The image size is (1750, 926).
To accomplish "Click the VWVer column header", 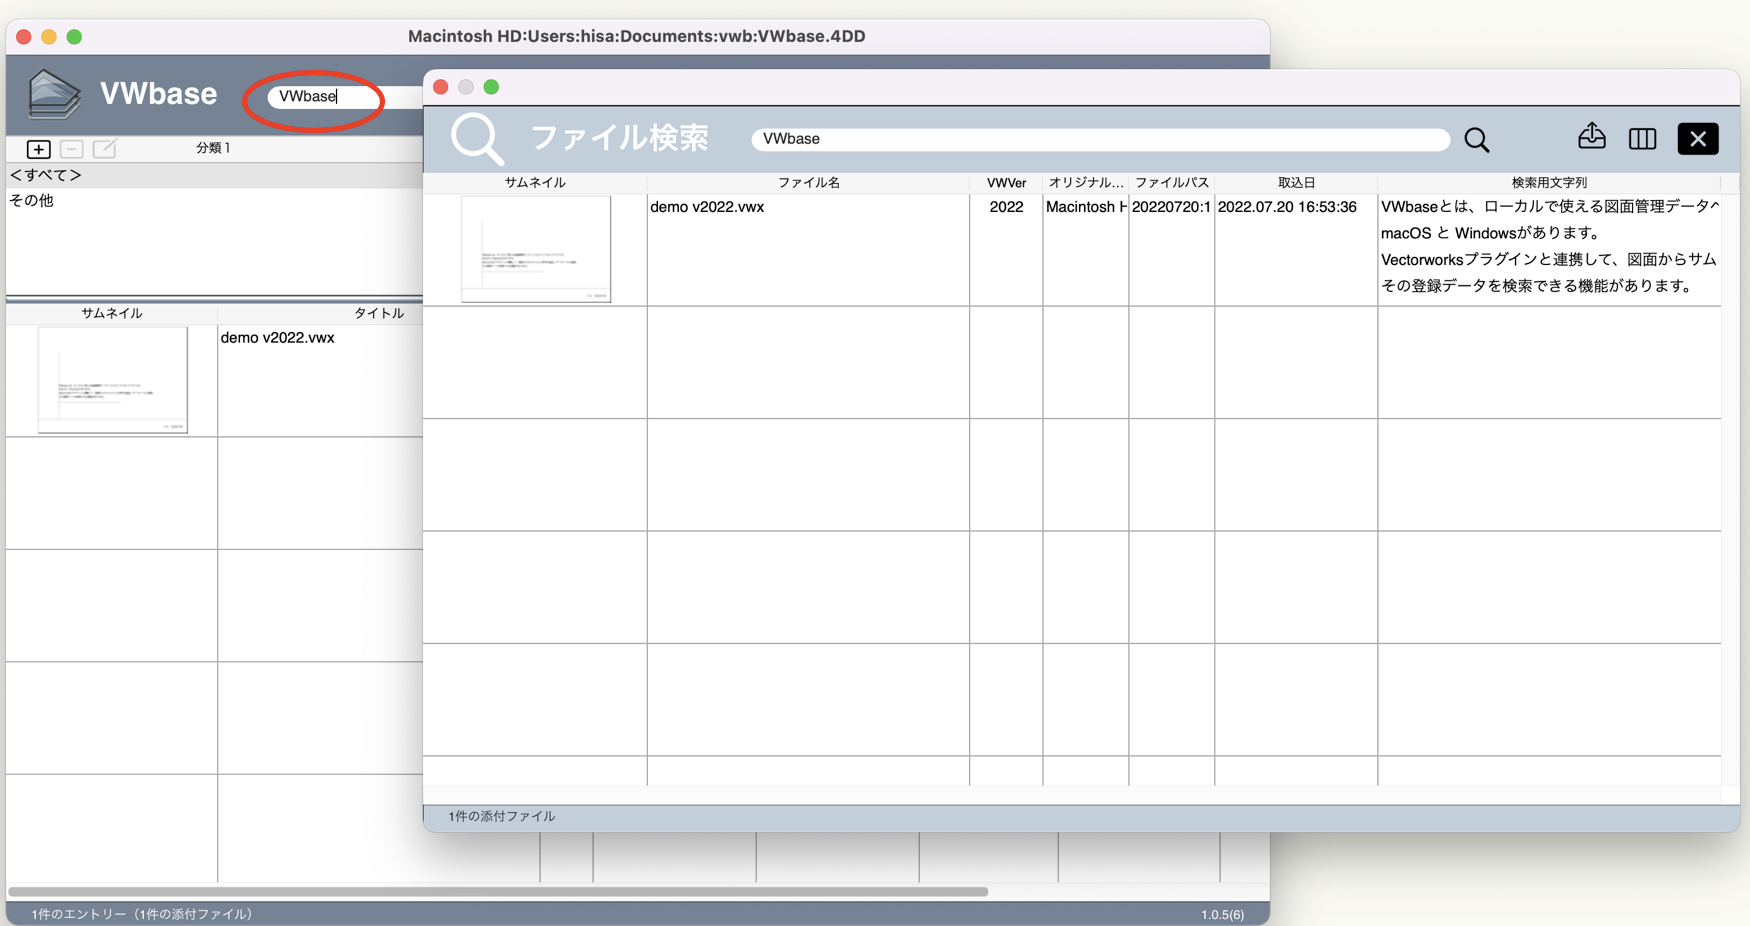I will (1006, 183).
